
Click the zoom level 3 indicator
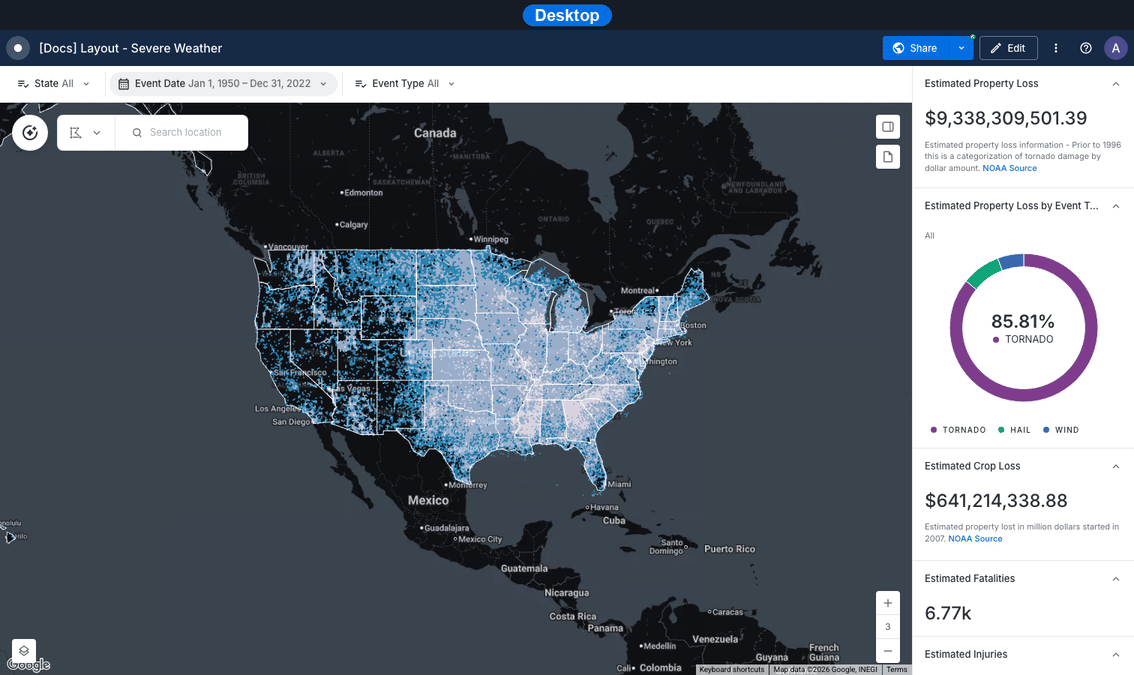(887, 627)
